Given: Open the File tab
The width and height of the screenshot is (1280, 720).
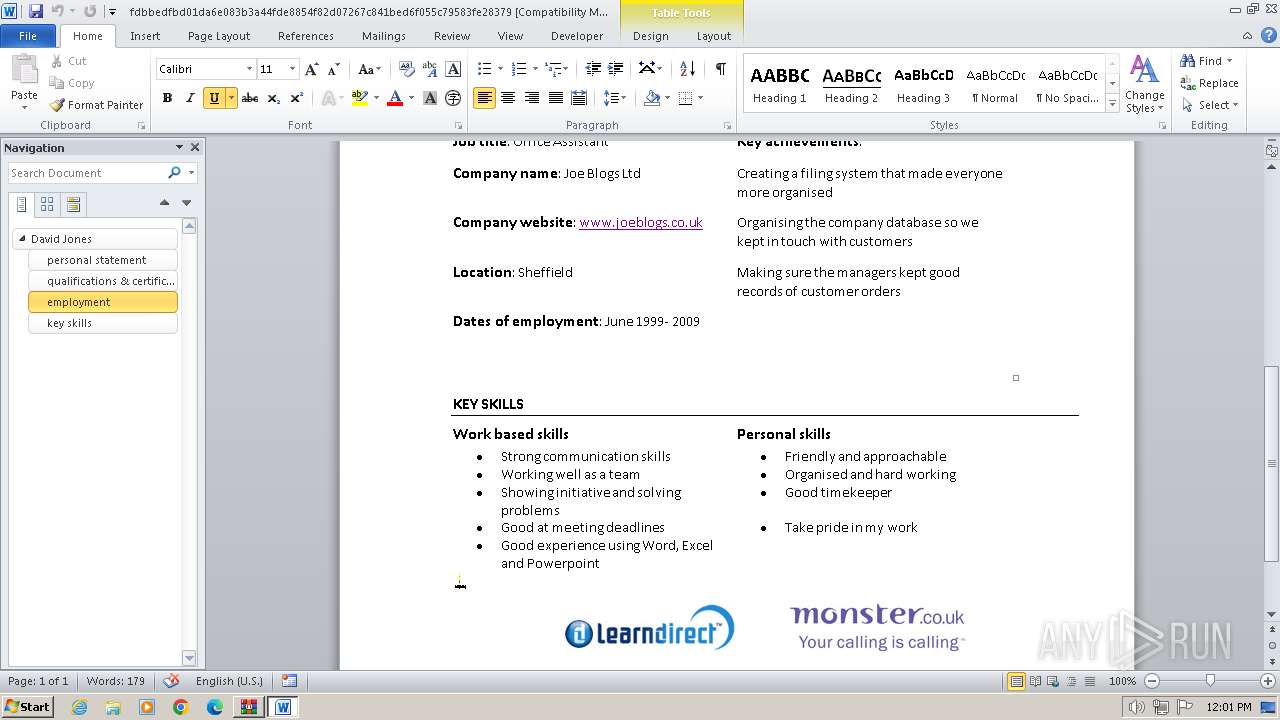Looking at the screenshot, I should pos(28,36).
